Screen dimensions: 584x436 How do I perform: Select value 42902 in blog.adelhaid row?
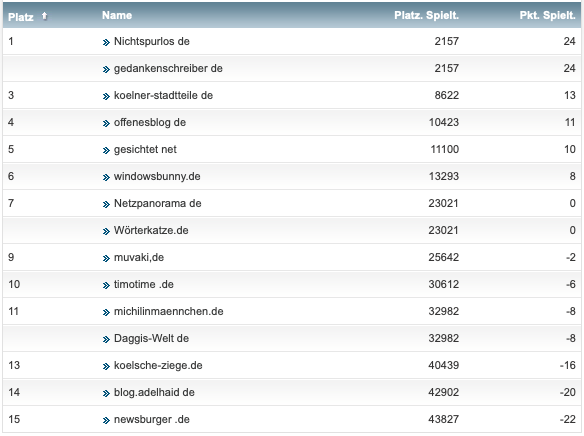point(444,392)
